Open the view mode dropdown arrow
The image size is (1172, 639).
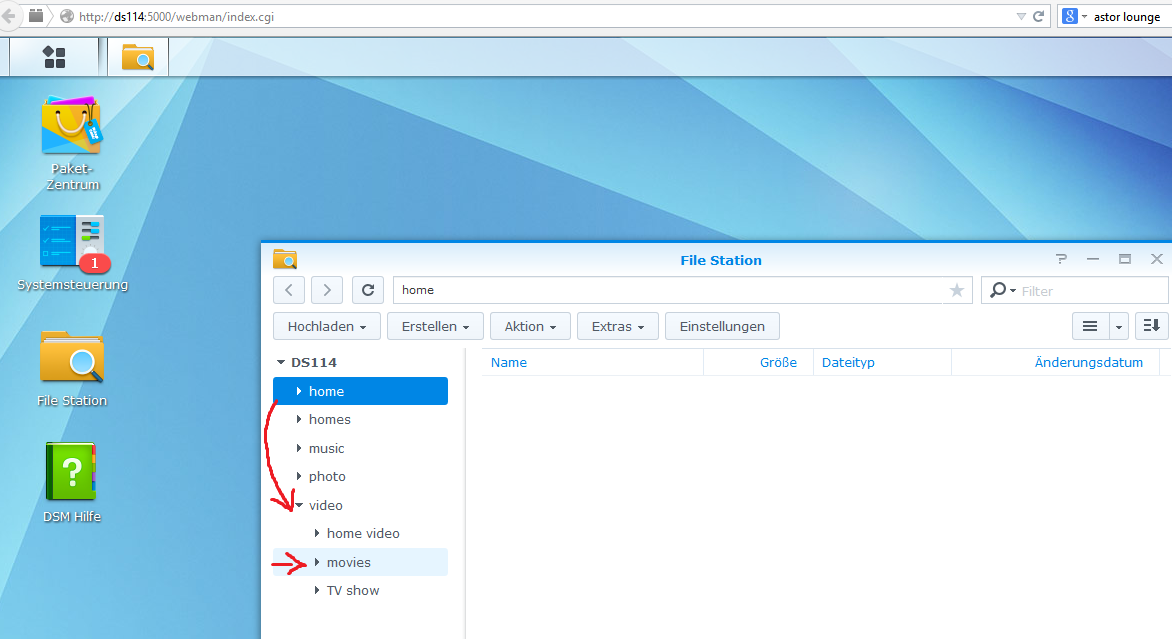[1118, 327]
